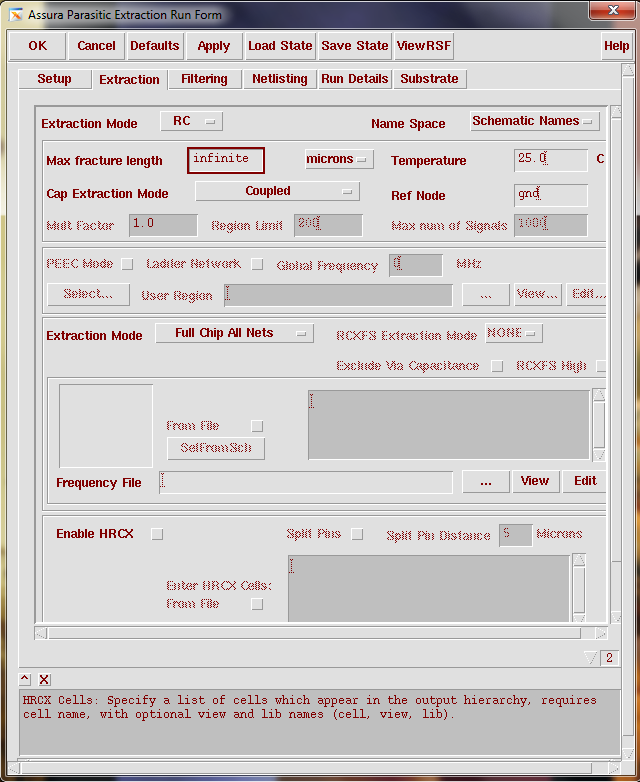Click the numbered 2 indicator button
The image size is (640, 782).
click(x=609, y=658)
